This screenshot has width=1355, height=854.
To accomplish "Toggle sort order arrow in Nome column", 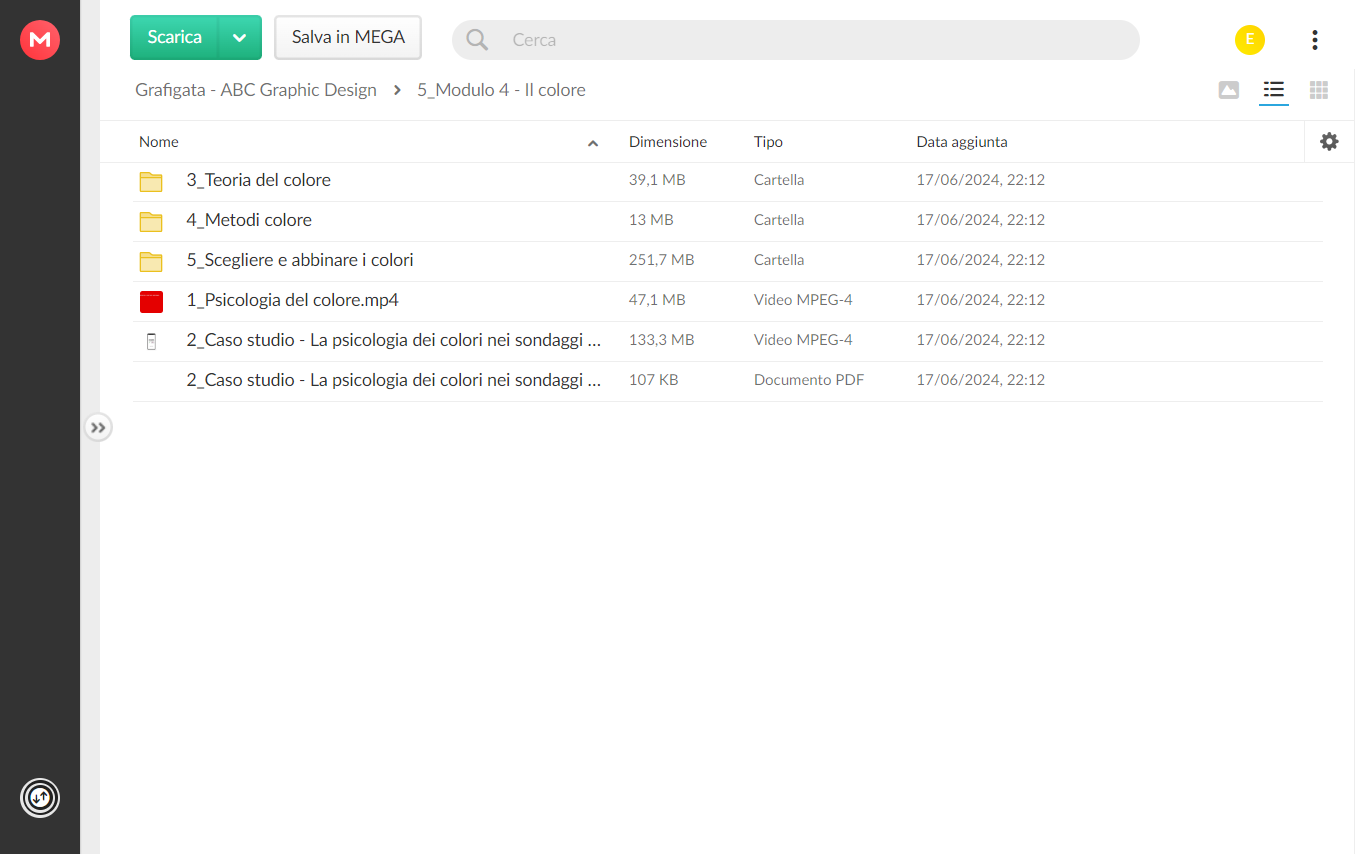I will coord(593,143).
